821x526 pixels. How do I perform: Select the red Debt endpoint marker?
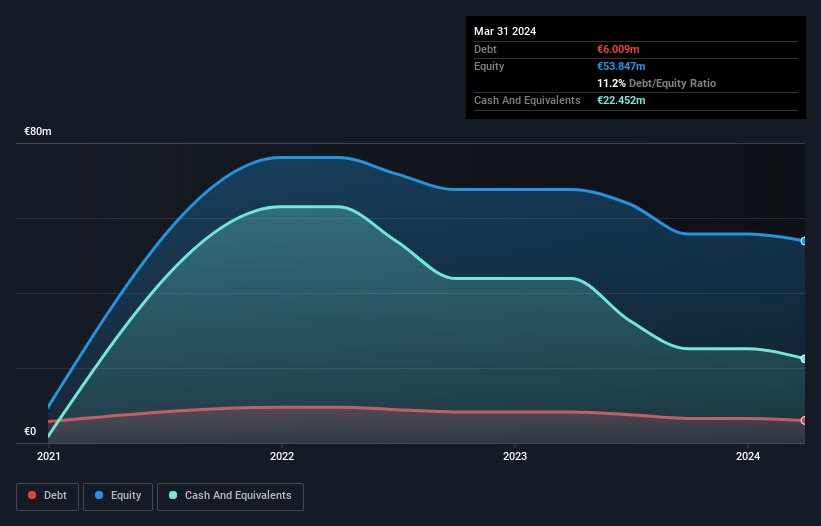tap(804, 420)
